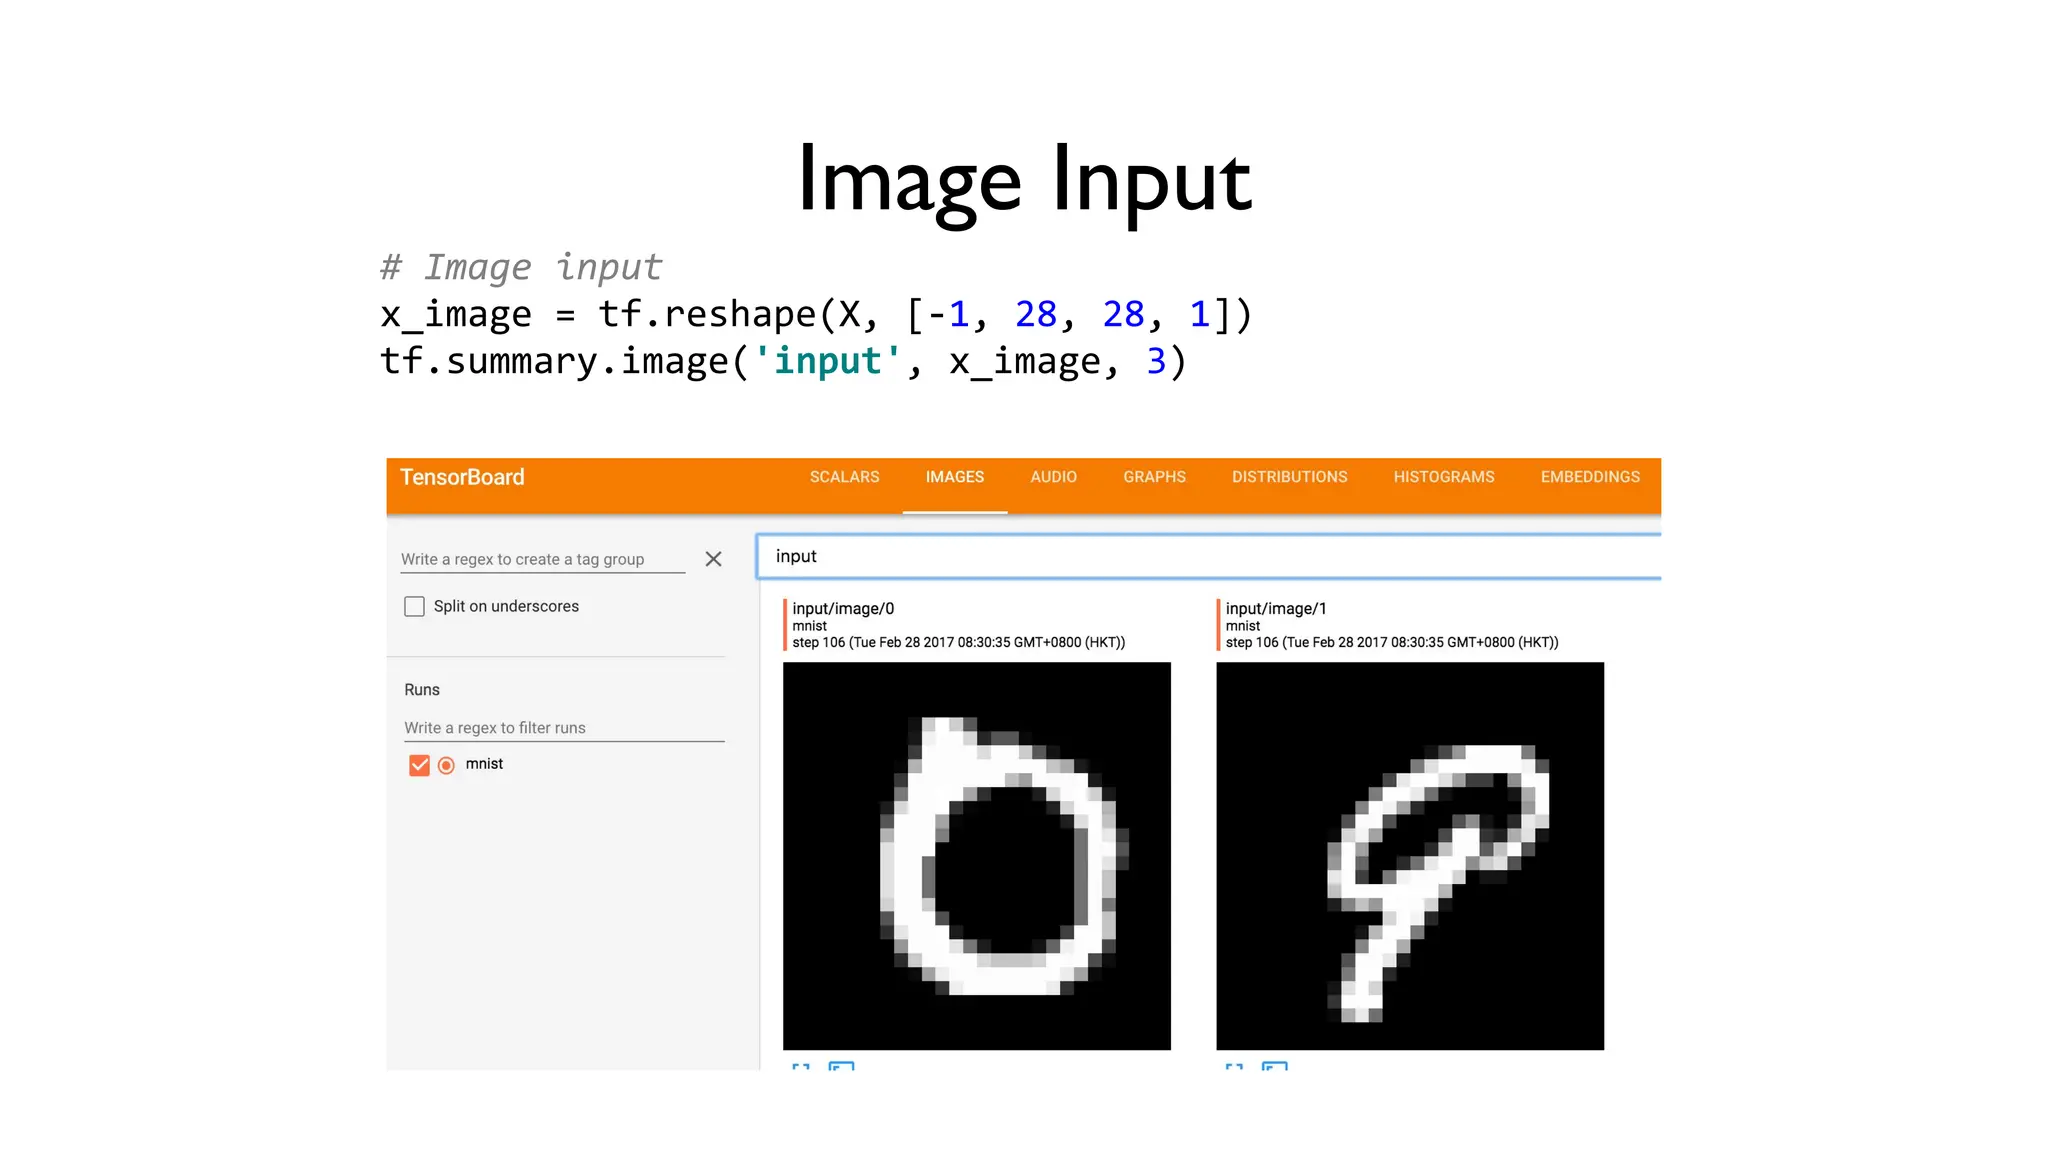The image size is (2048, 1152).
Task: Clear the tag group regex with X
Action: pos(713,559)
